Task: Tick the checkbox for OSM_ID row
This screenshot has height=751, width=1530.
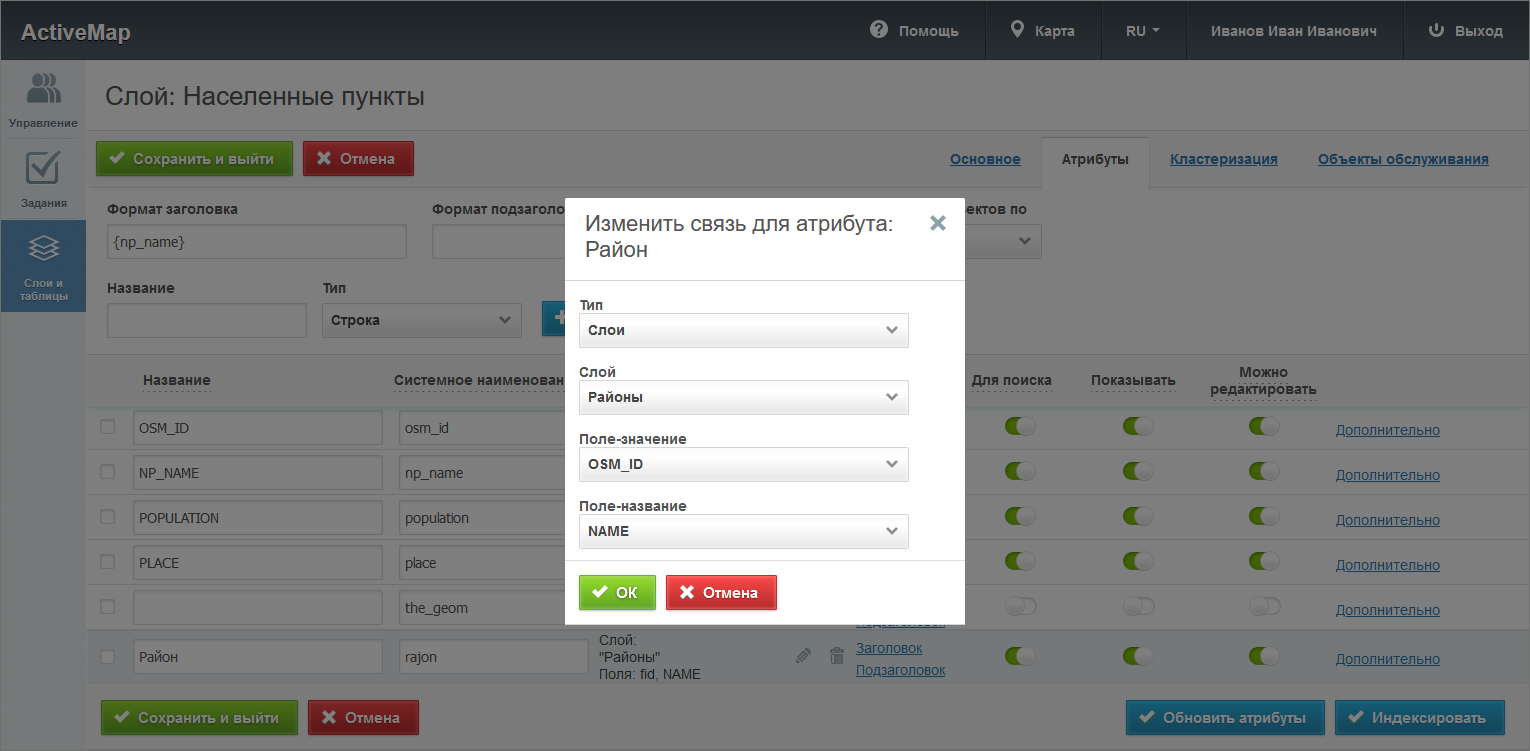Action: tap(108, 428)
